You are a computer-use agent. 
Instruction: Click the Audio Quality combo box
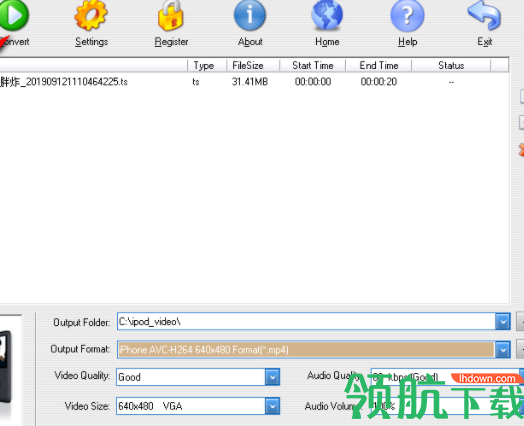447,377
